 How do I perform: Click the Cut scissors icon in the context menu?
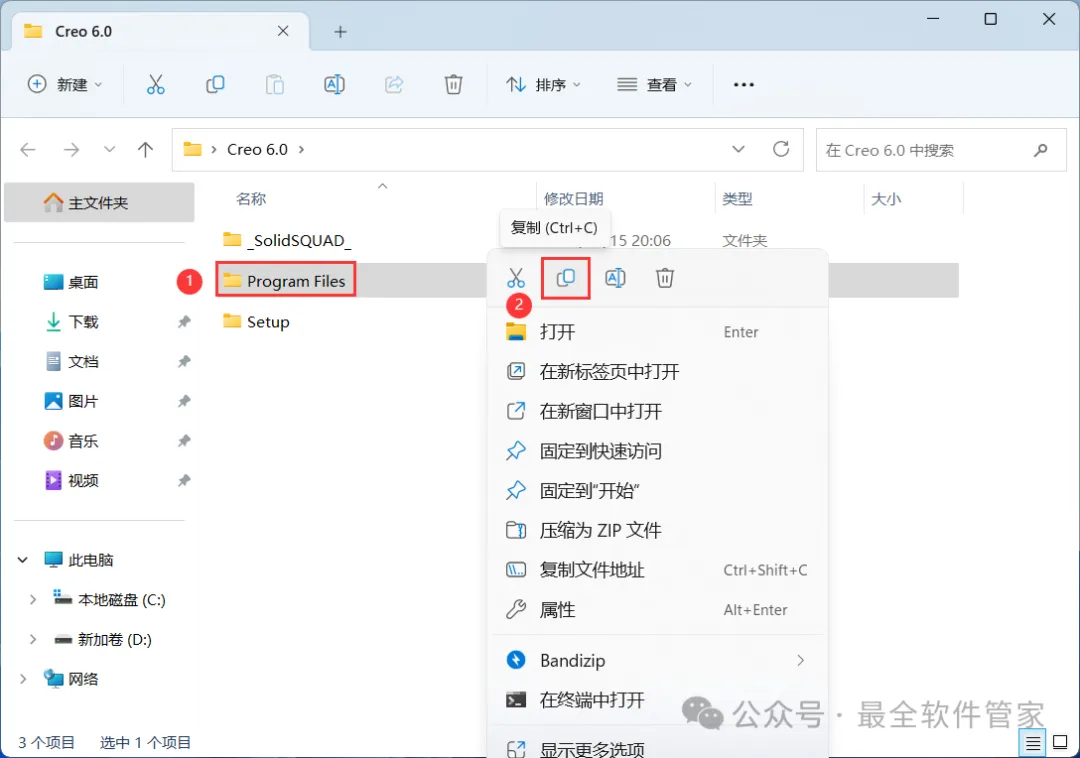[x=516, y=278]
